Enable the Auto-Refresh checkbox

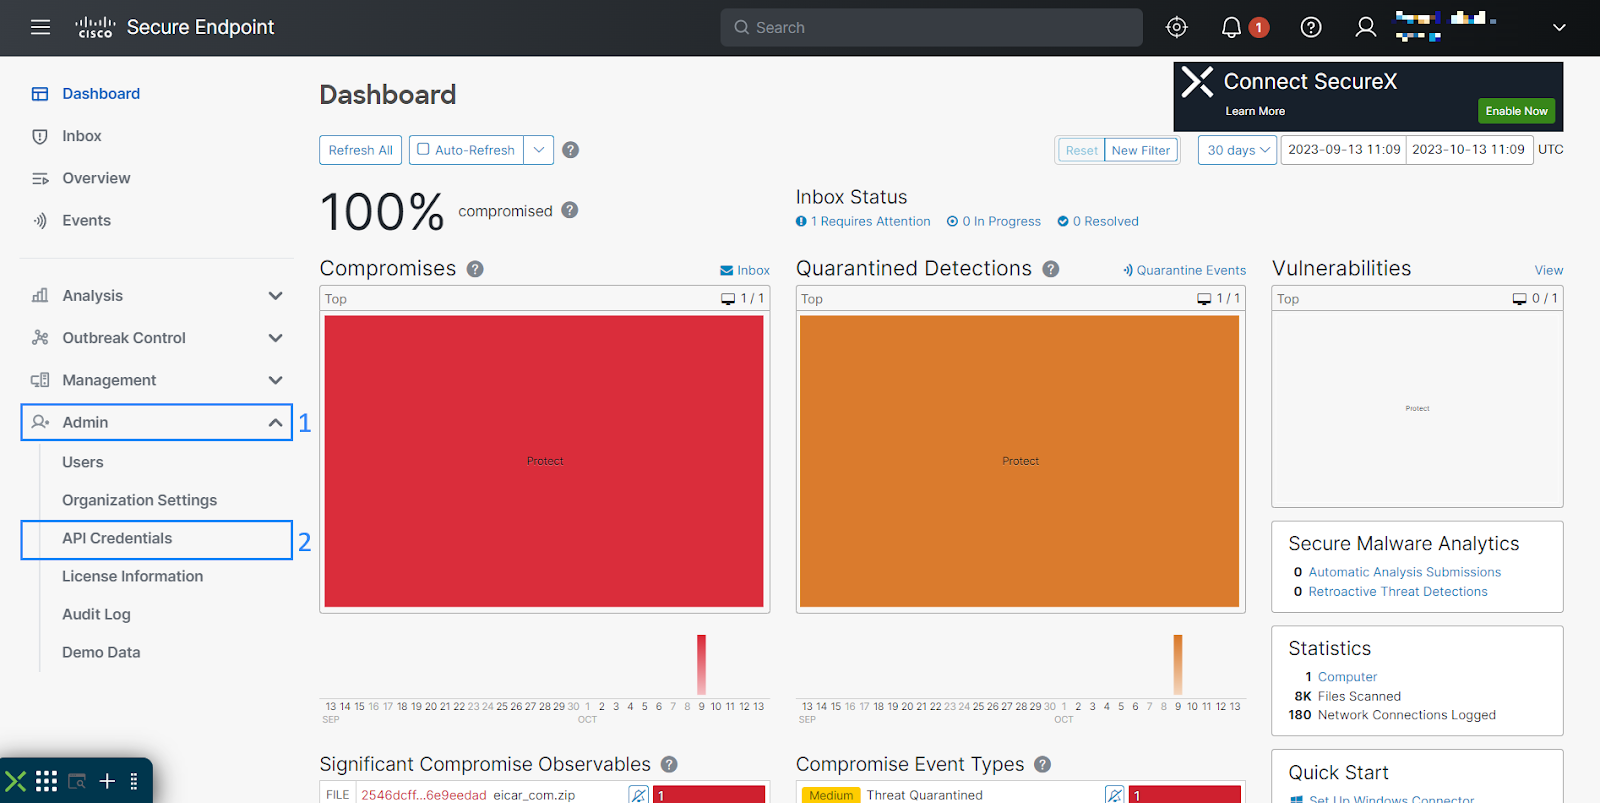[x=424, y=150]
